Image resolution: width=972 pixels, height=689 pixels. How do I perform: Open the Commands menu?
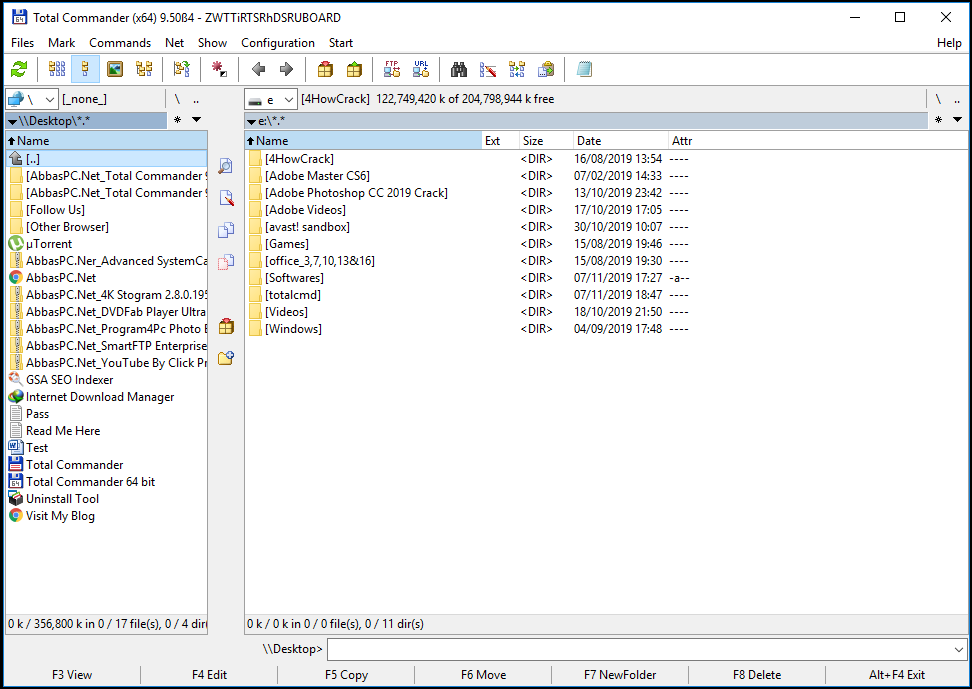120,43
